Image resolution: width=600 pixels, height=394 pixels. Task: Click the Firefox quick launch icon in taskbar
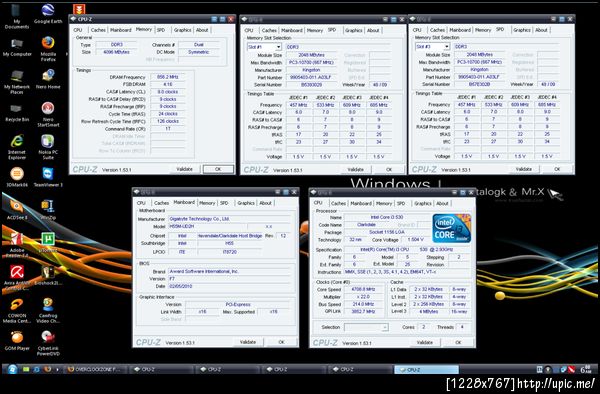click(x=48, y=370)
